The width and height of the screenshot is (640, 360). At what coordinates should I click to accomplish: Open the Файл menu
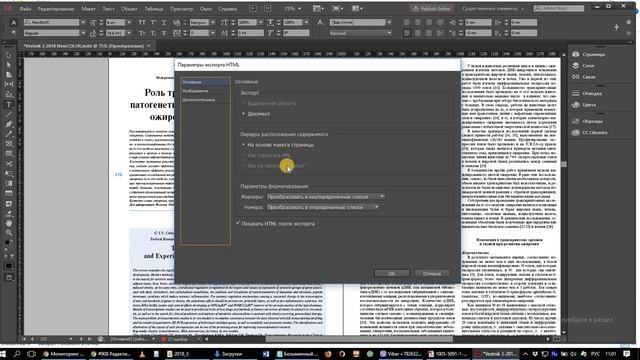pos(25,9)
